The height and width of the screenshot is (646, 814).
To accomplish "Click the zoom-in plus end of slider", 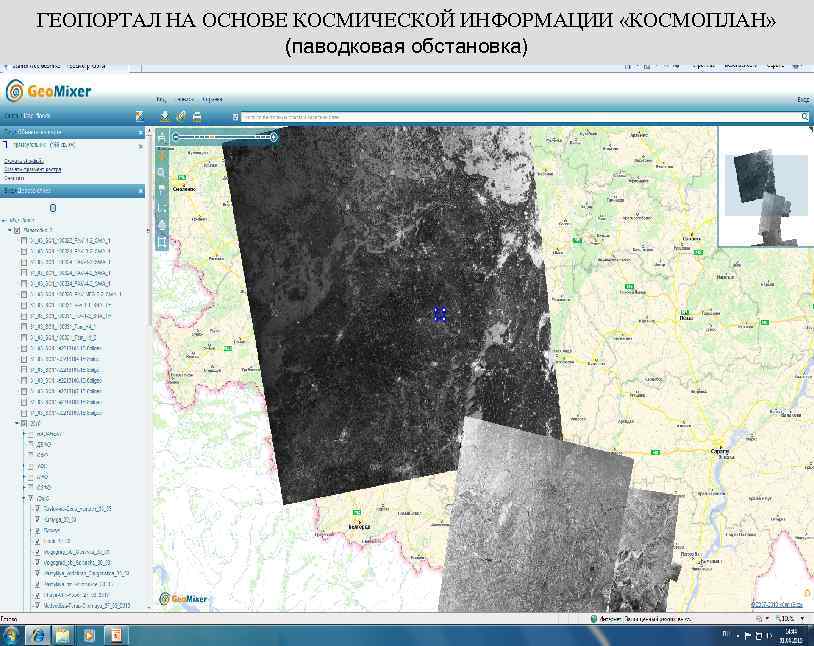I will (x=274, y=137).
